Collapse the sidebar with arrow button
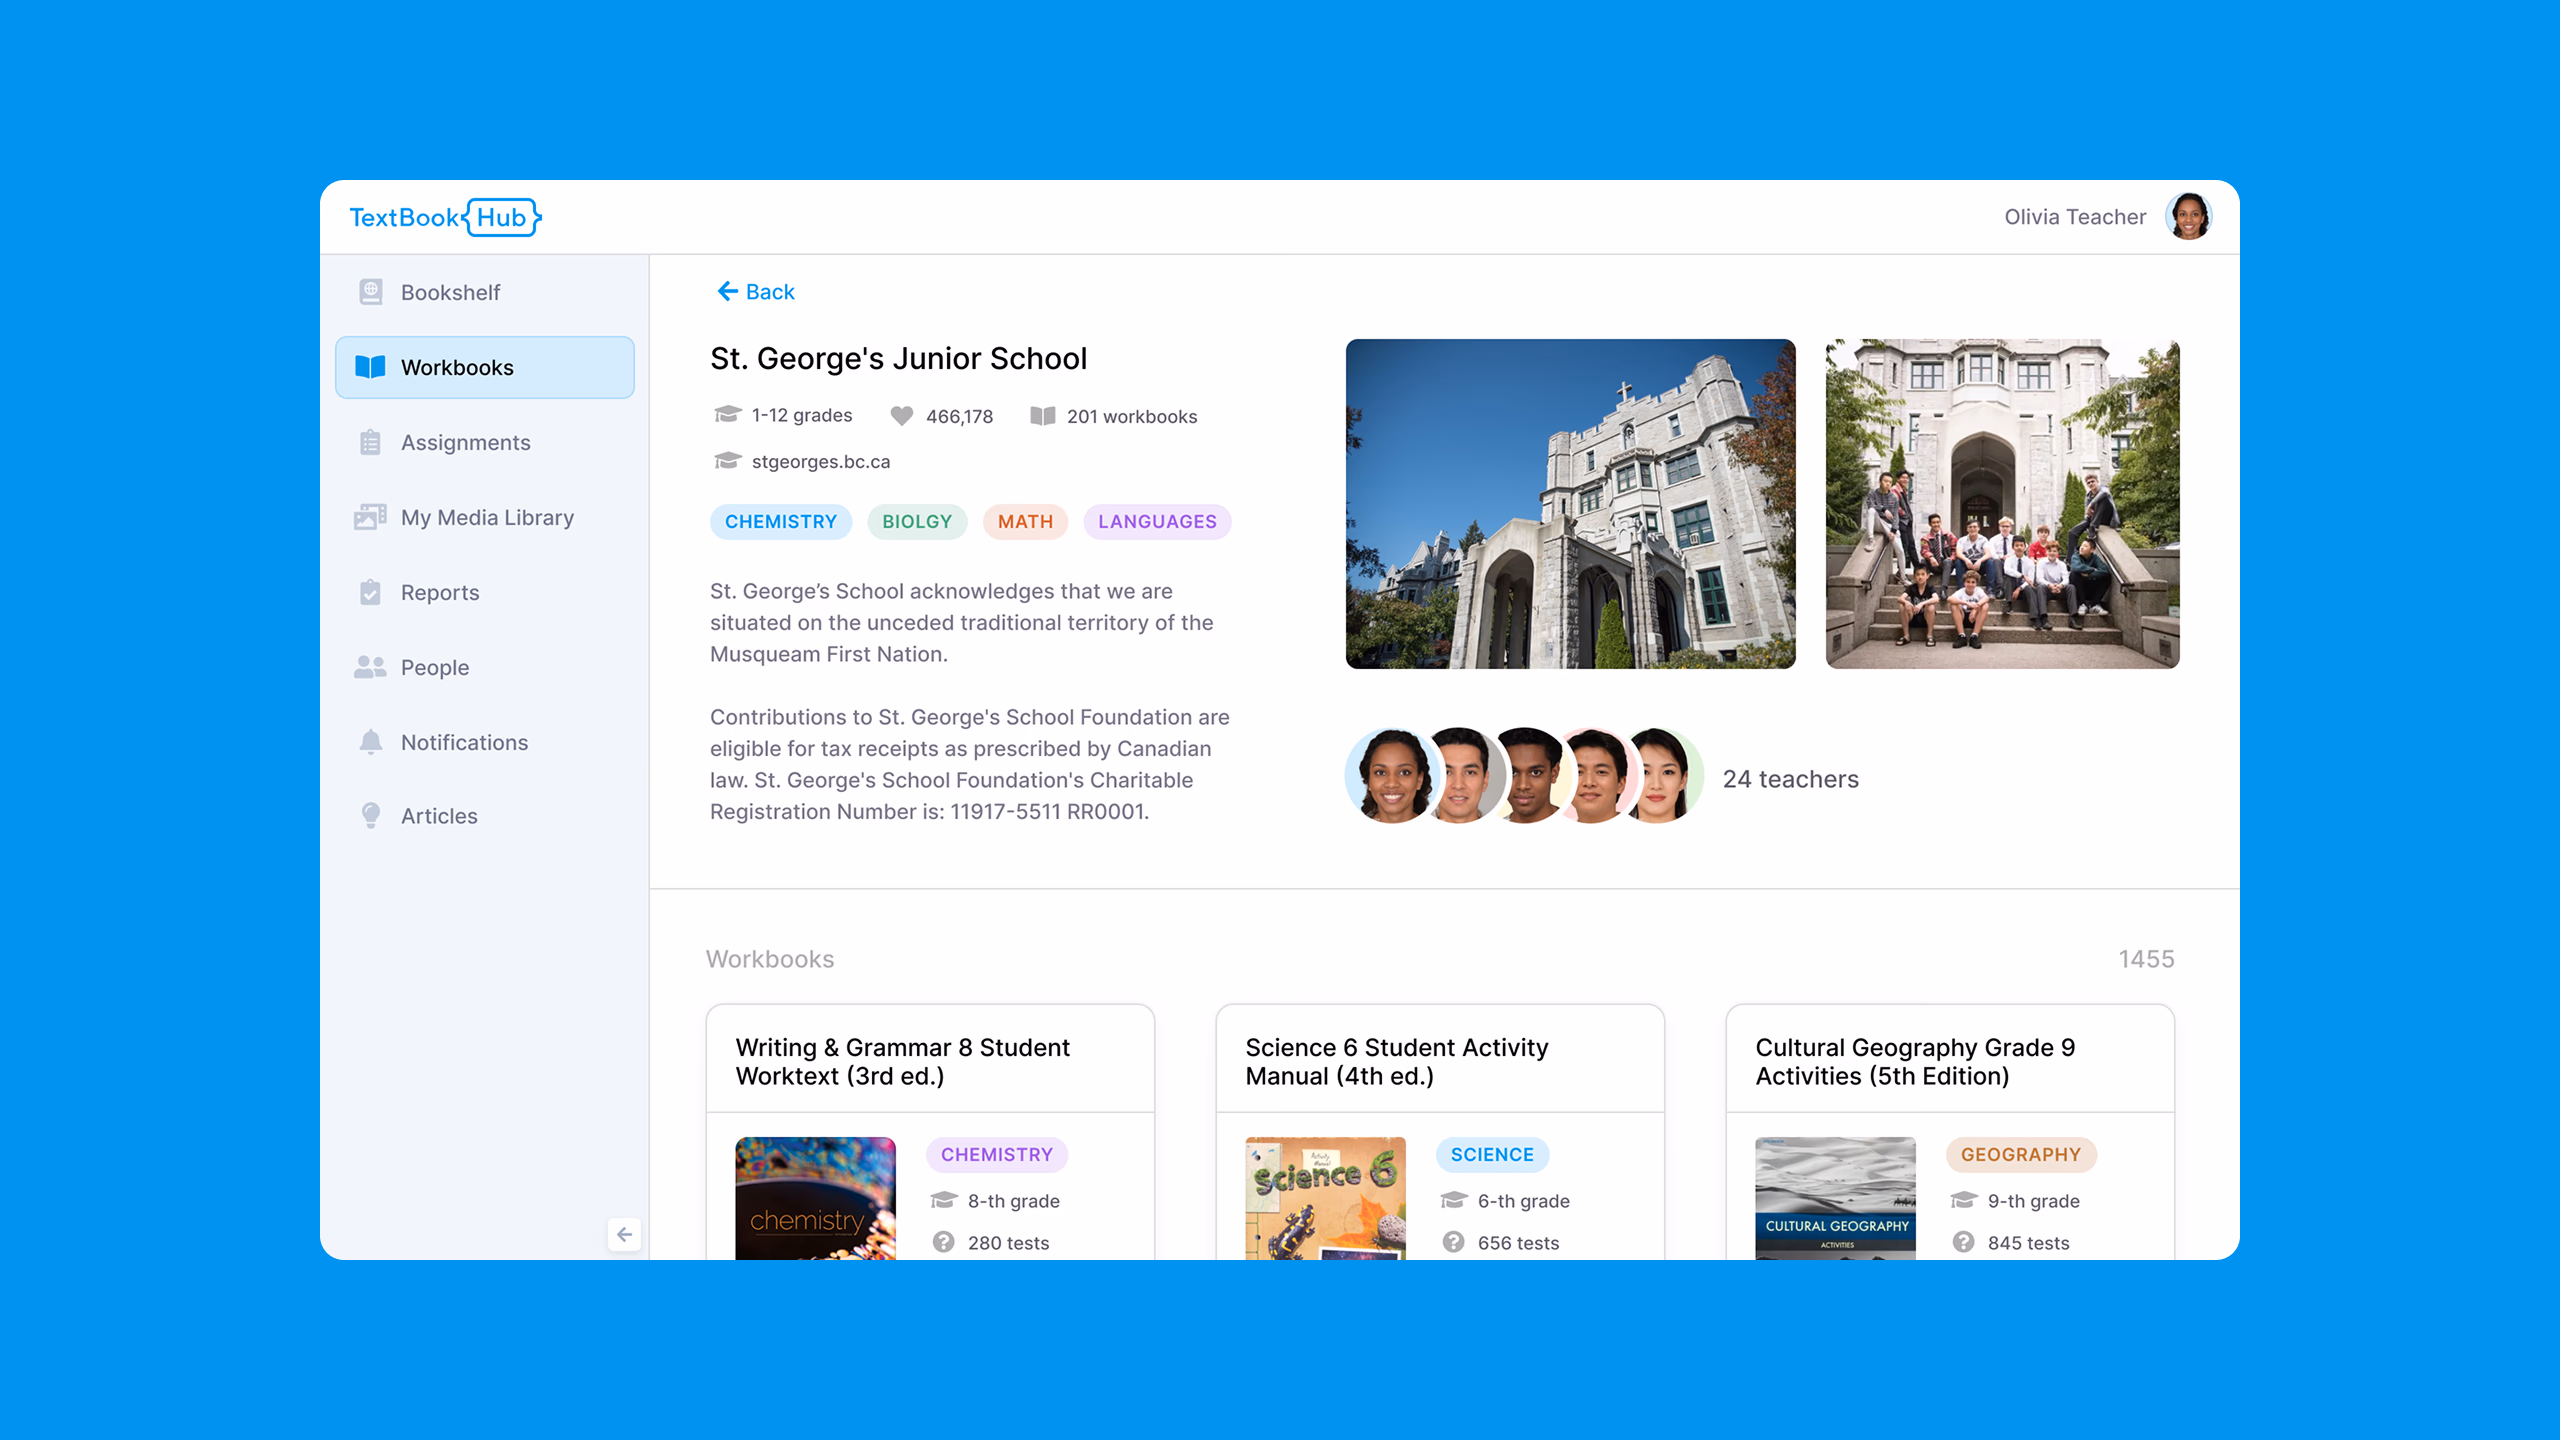The height and width of the screenshot is (1440, 2560). (624, 1234)
